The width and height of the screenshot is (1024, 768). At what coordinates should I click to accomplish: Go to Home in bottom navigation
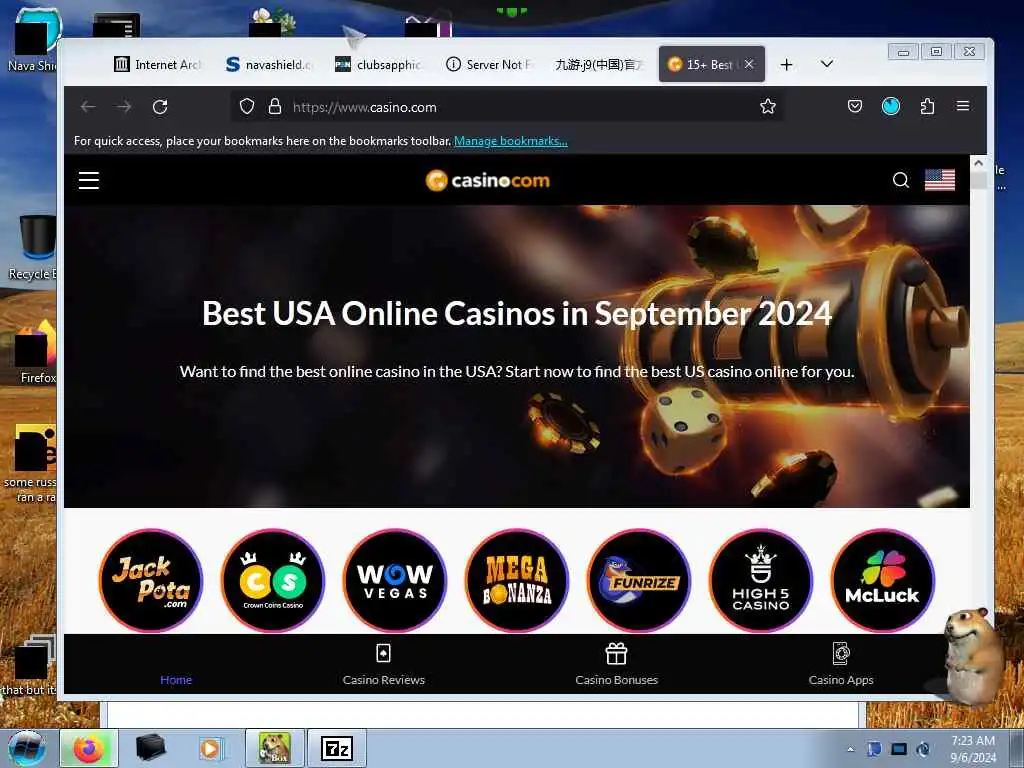[176, 679]
